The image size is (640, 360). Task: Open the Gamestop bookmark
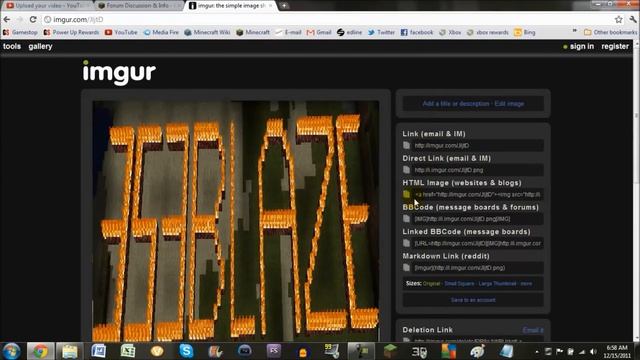coord(20,32)
